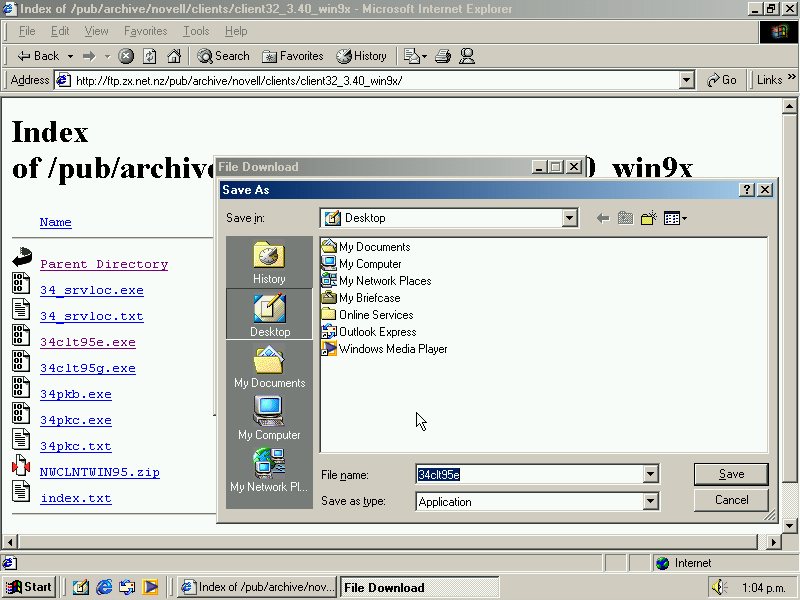
Task: Select My Documents in the file list
Action: click(366, 247)
